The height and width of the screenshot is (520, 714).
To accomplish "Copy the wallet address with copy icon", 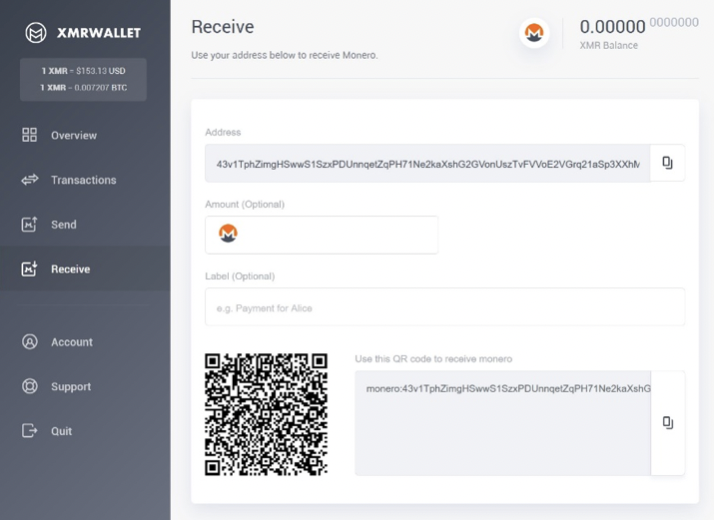I will click(x=667, y=163).
